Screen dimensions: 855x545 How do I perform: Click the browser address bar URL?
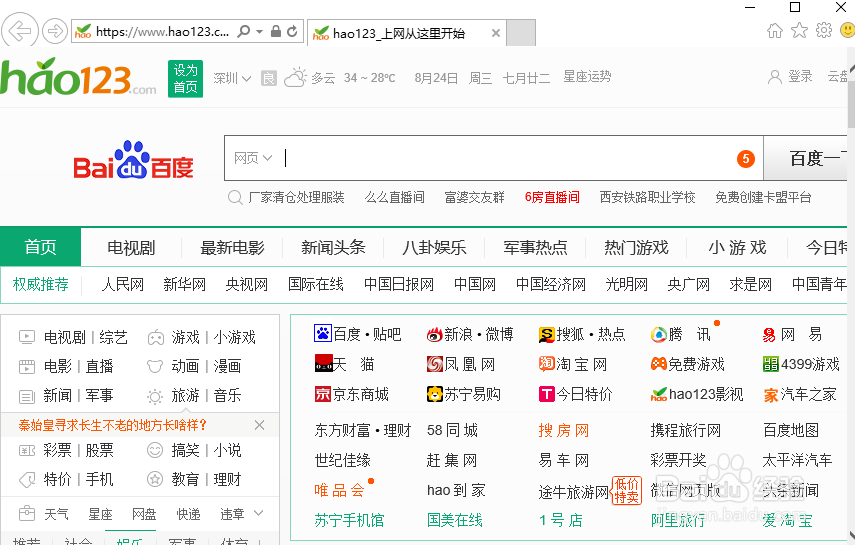(162, 32)
